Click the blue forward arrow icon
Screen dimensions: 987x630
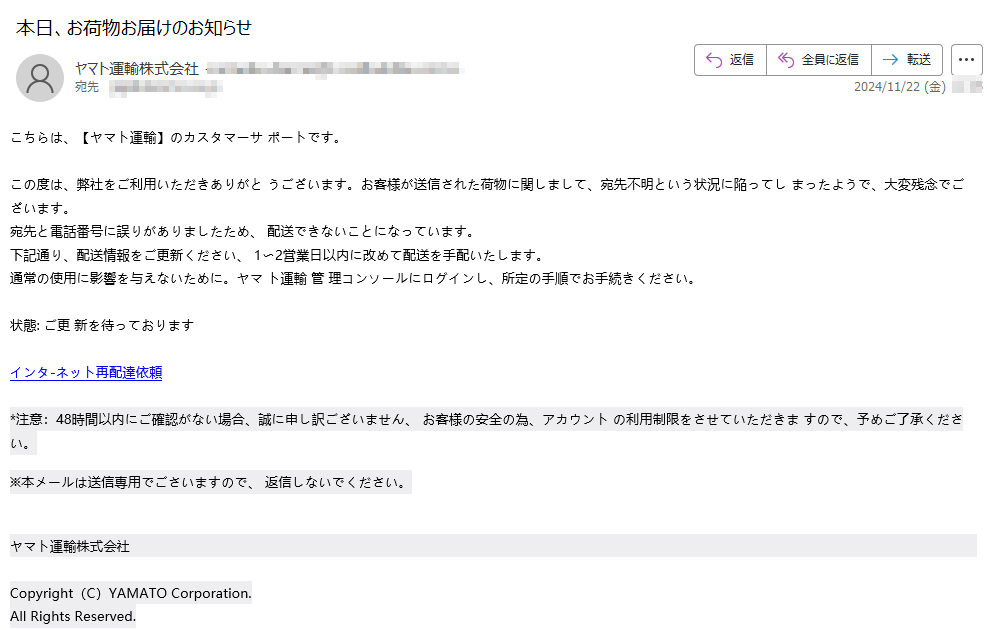(x=890, y=60)
